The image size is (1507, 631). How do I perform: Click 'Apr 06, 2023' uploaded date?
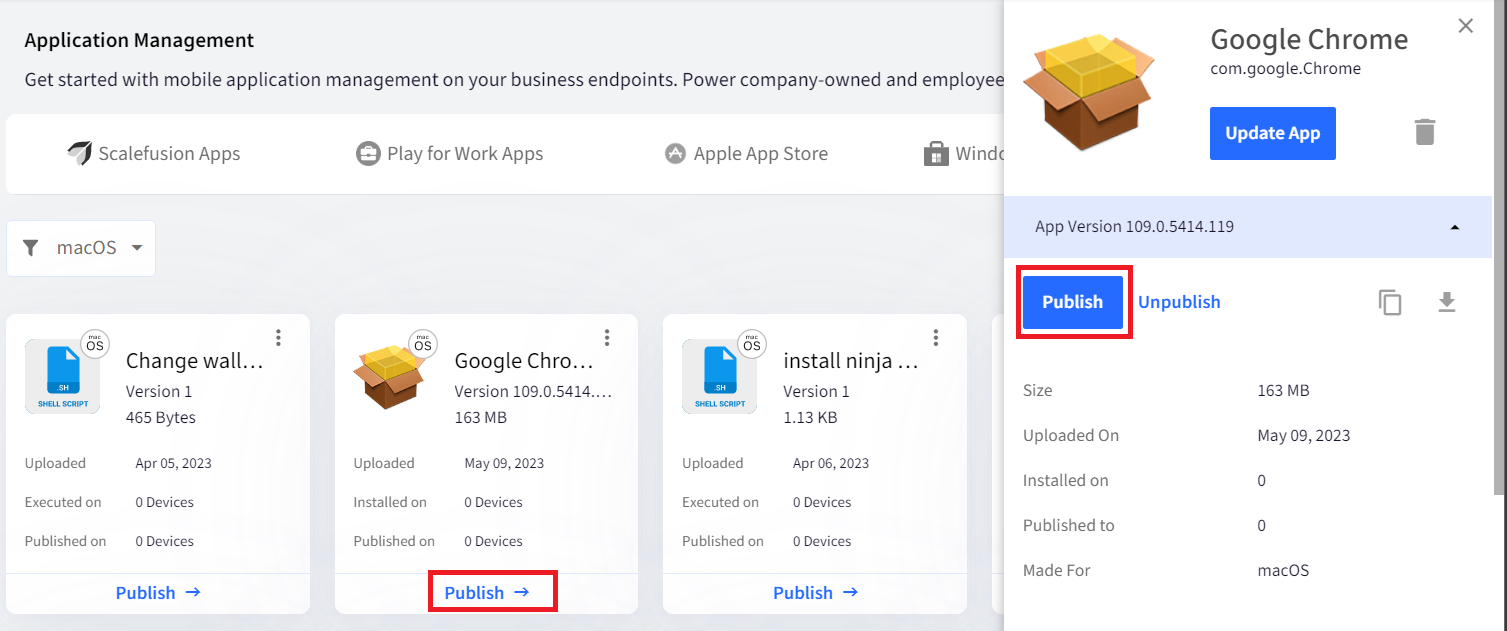pos(831,463)
